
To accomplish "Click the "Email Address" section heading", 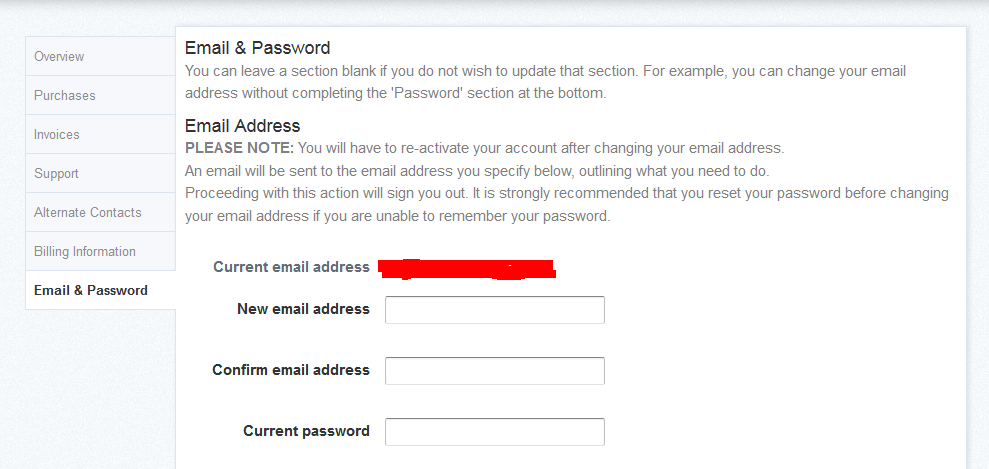I will (x=243, y=126).
